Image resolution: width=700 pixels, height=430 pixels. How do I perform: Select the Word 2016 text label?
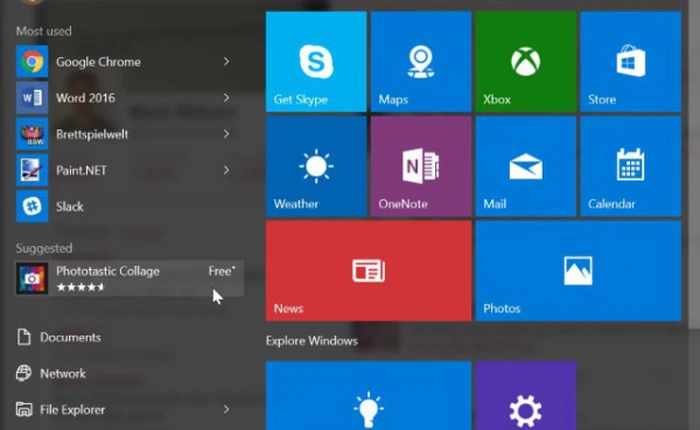(85, 98)
